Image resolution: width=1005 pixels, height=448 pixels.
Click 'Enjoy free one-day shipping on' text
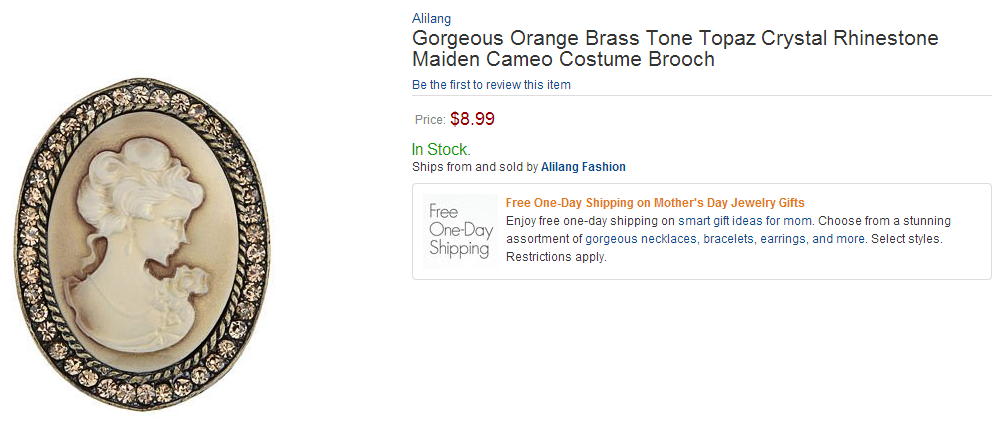(590, 221)
